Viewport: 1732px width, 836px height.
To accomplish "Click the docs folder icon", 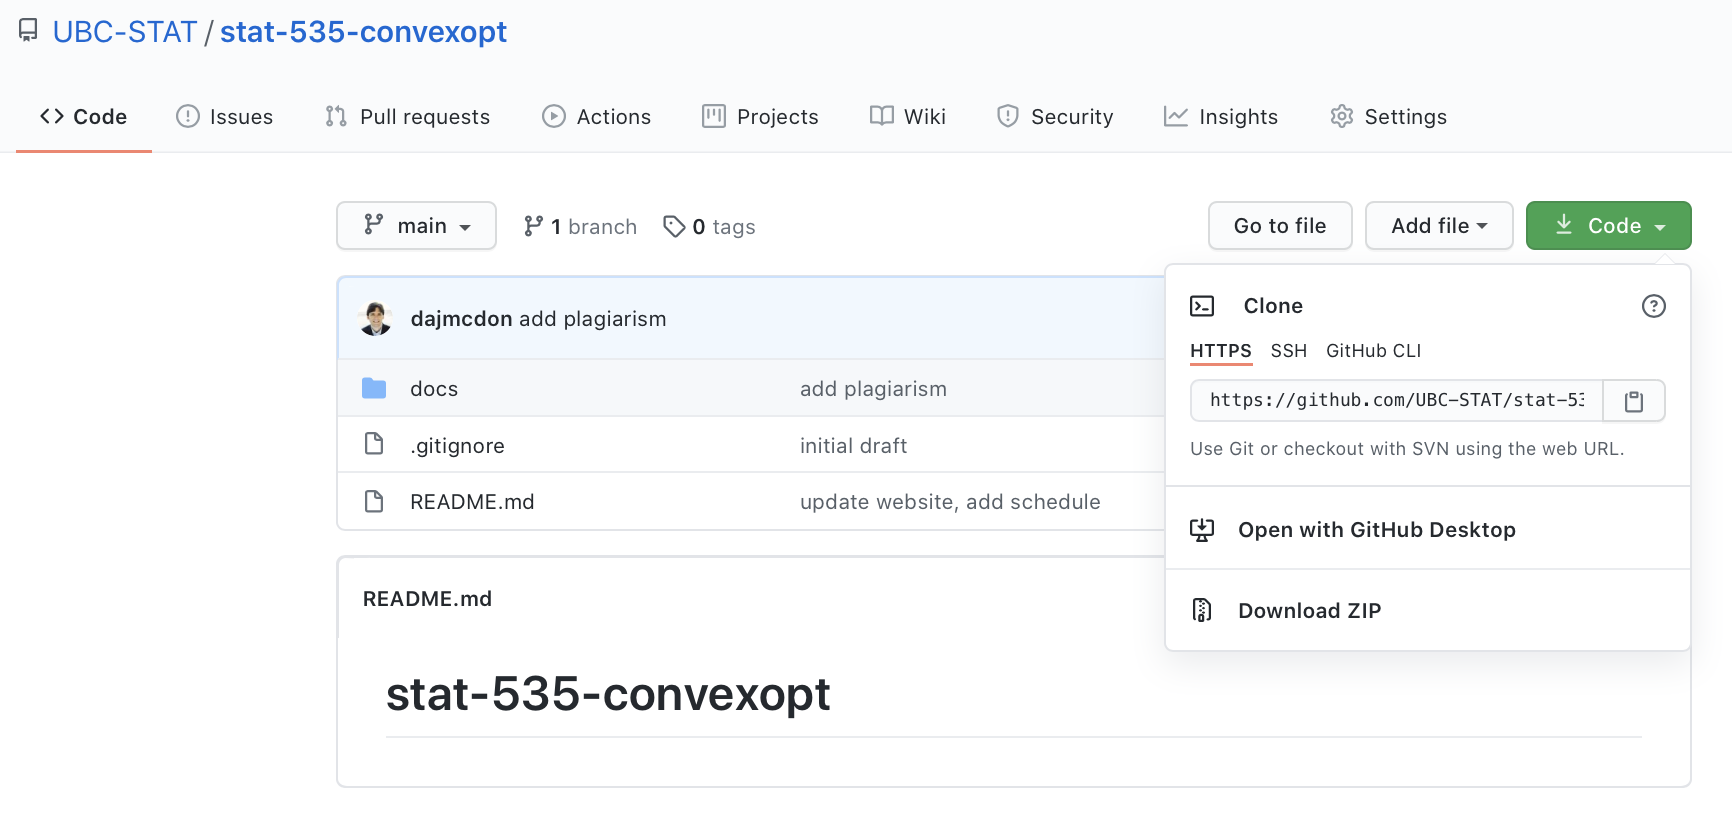I will pos(374,389).
